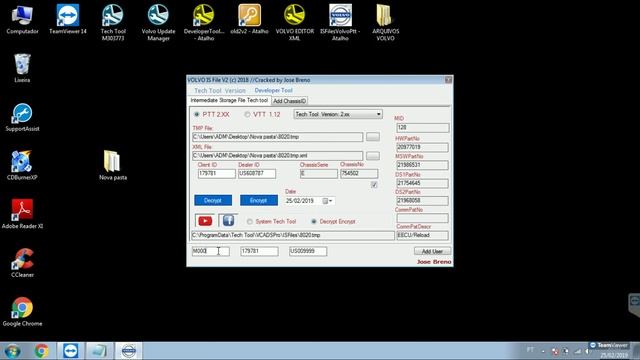The image size is (640, 360).
Task: Switch to Intermediate Storage File Tech tool tab
Action: click(229, 100)
